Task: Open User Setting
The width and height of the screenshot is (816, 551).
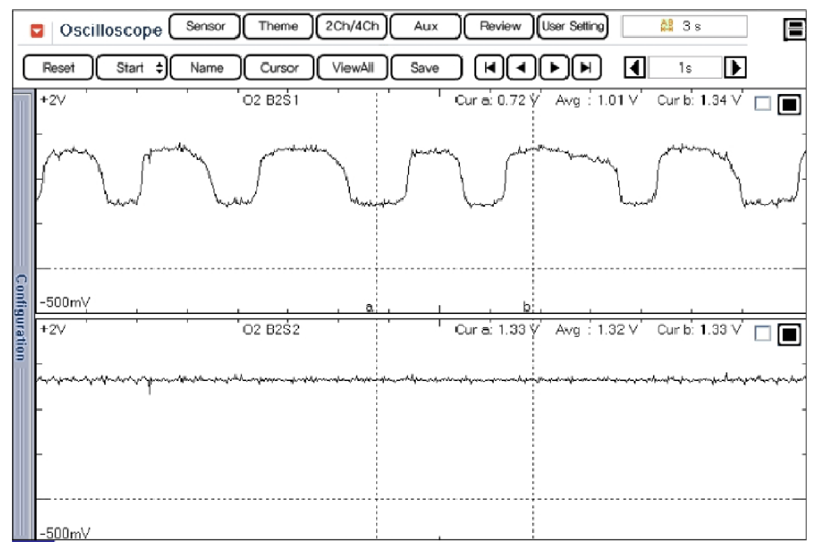Action: pyautogui.click(x=572, y=27)
